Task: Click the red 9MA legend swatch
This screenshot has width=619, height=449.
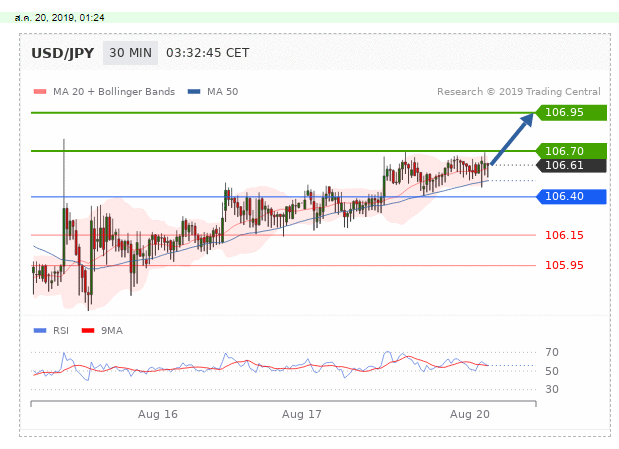Action: pyautogui.click(x=88, y=331)
